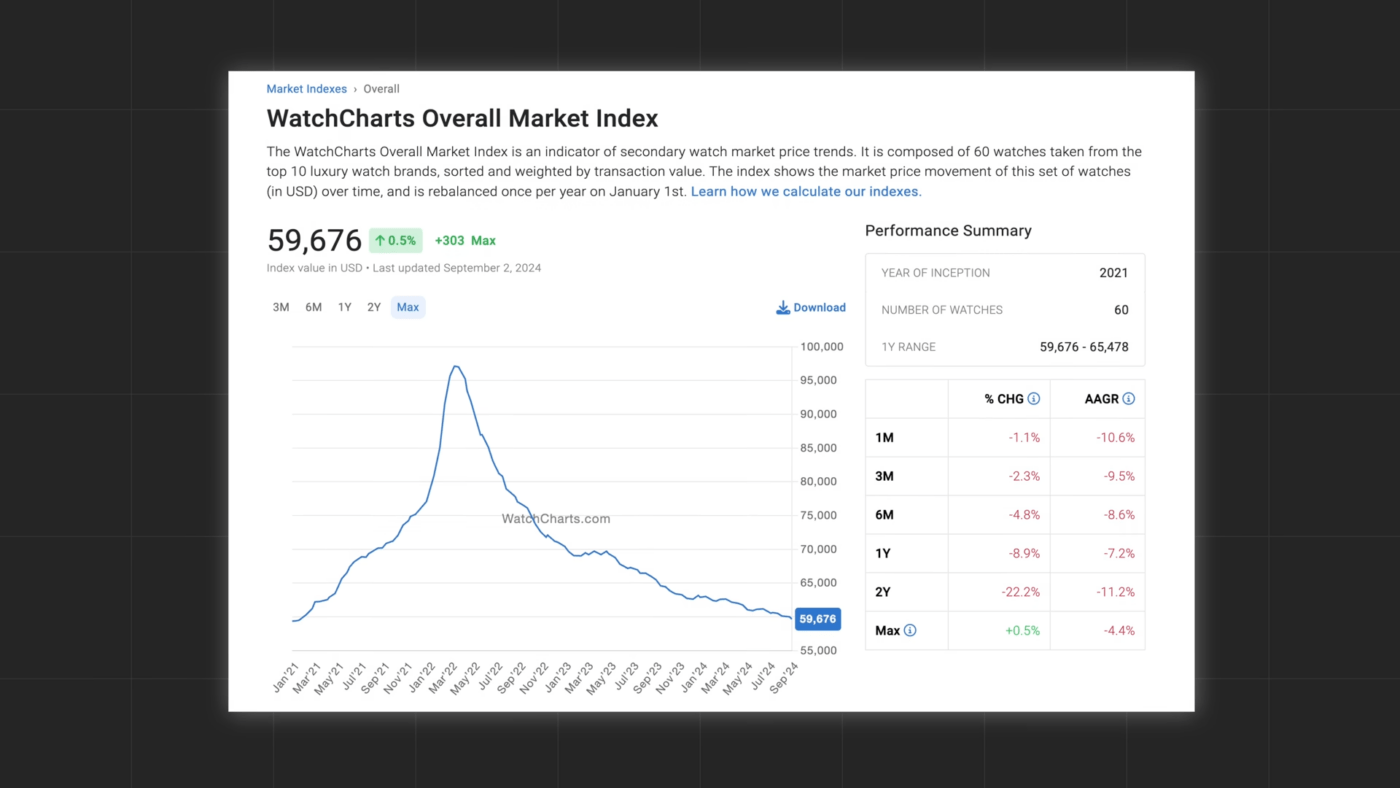1400x788 pixels.
Task: Click the '59,676 - 65,478' range value
Action: [1084, 347]
